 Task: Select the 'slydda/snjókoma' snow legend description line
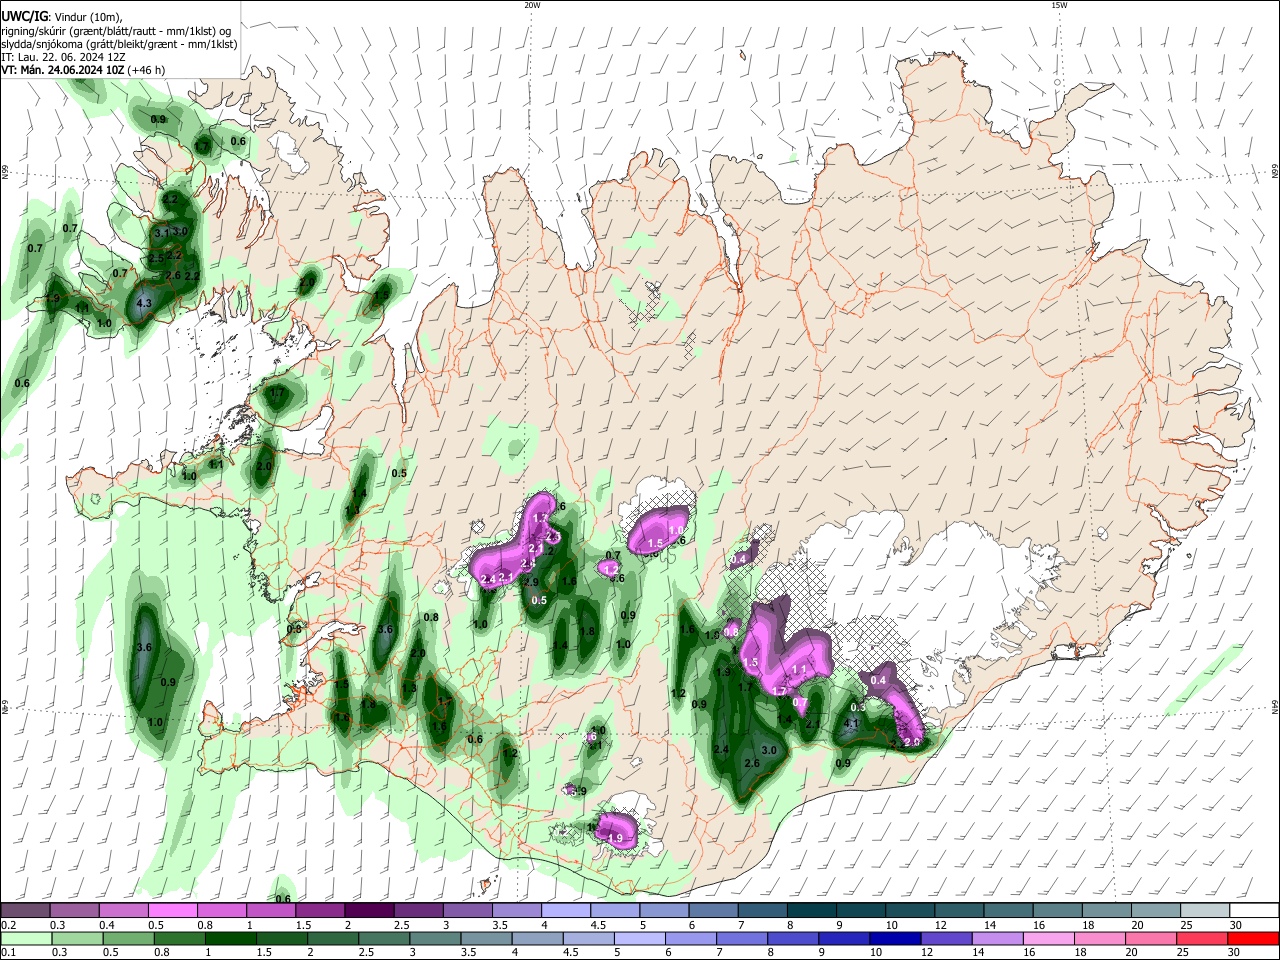click(119, 44)
